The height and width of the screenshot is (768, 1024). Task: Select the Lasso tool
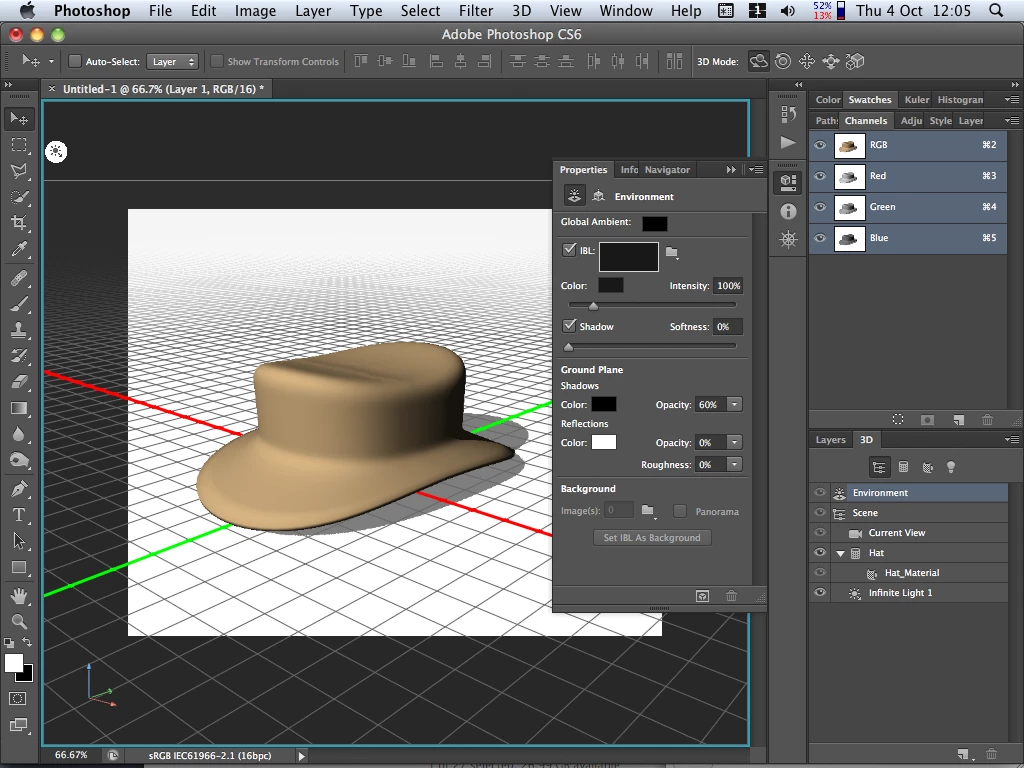[x=19, y=171]
